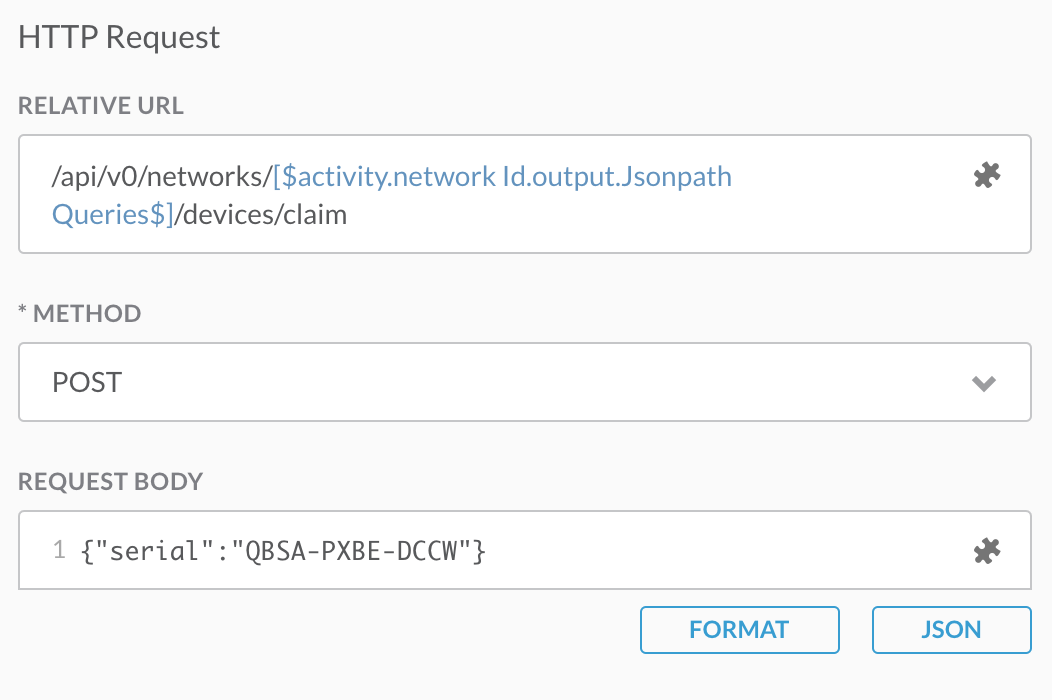
Task: Expand the Method dropdown chevron arrow
Action: [984, 383]
